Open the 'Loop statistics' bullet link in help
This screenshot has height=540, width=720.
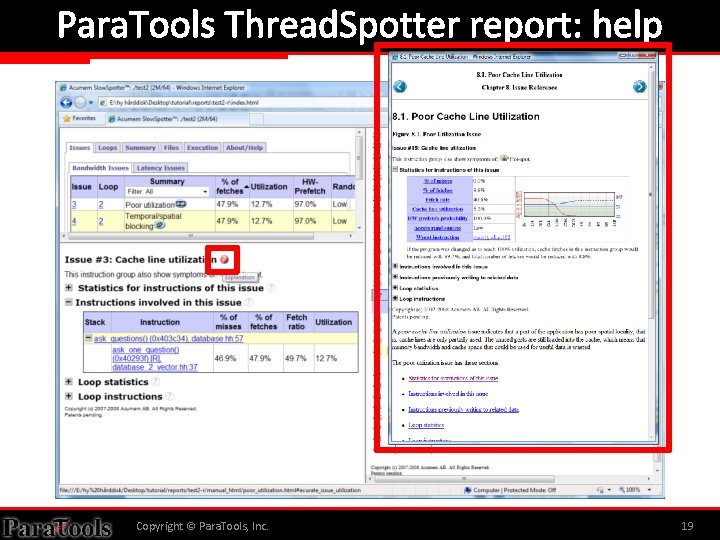[x=426, y=425]
